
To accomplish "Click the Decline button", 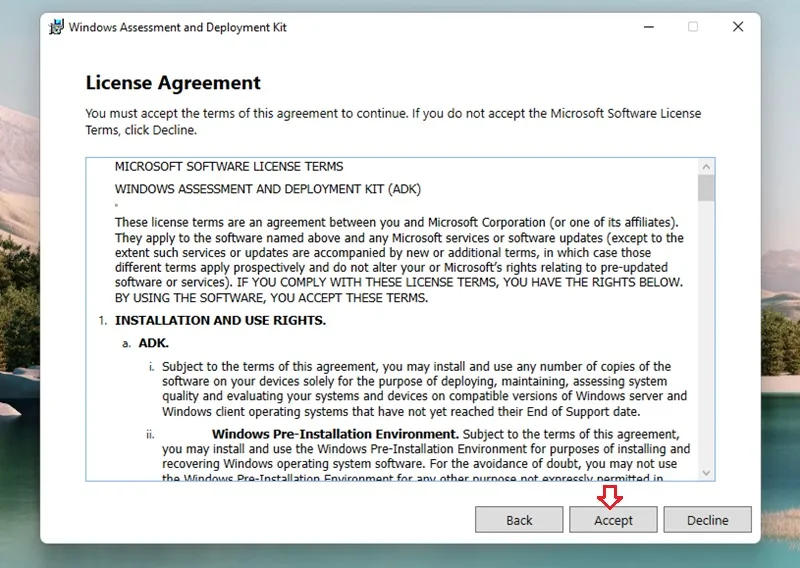I will tap(707, 520).
